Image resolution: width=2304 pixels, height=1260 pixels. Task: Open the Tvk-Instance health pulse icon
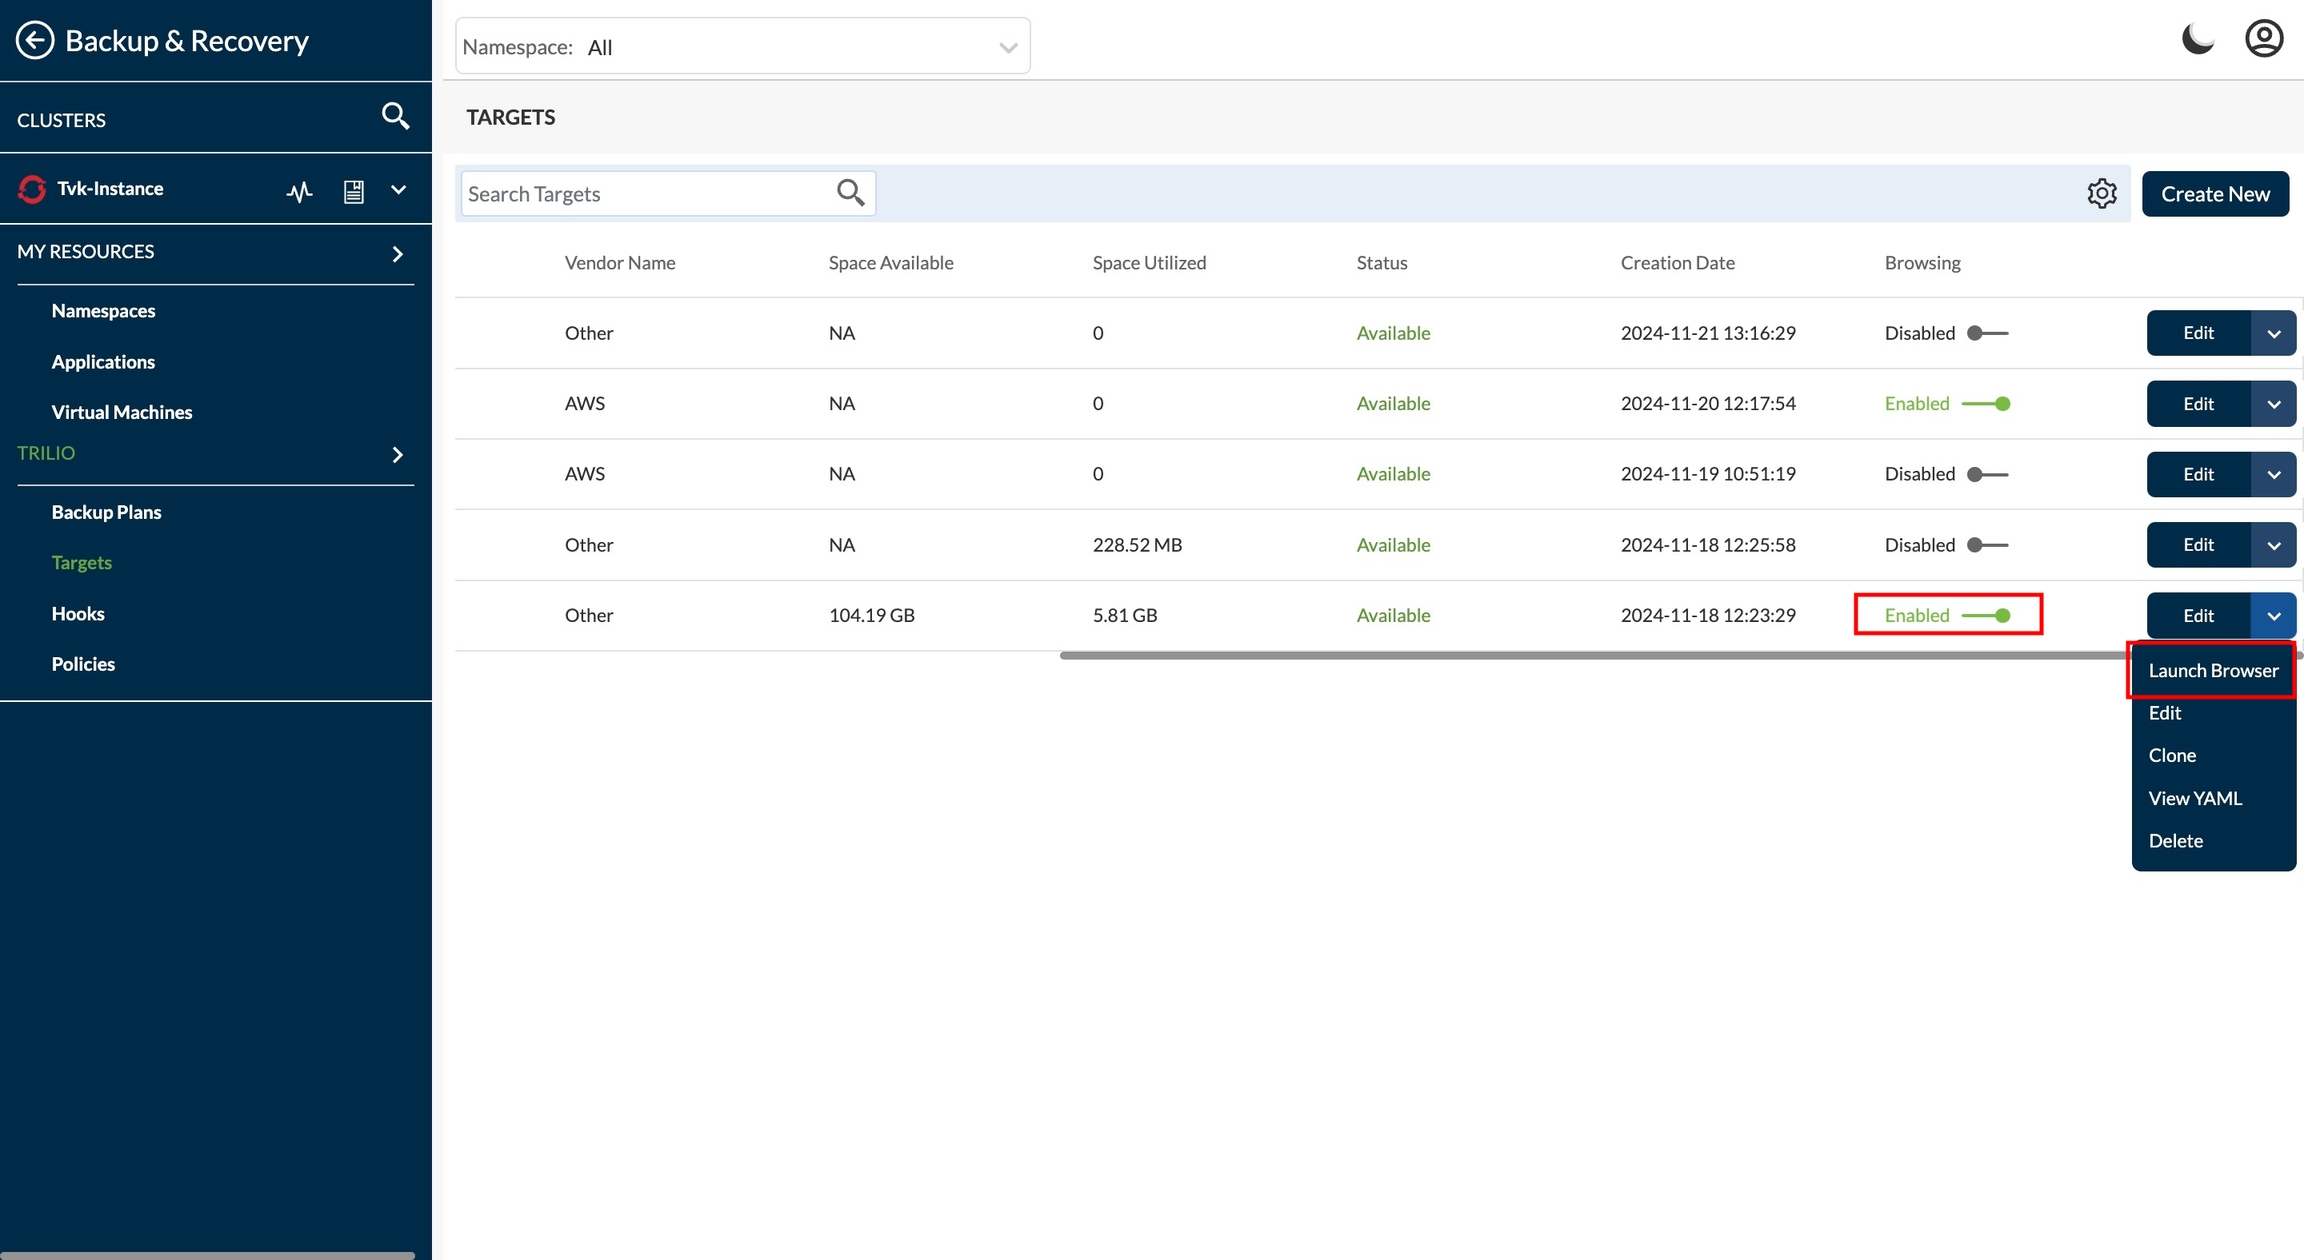299,191
